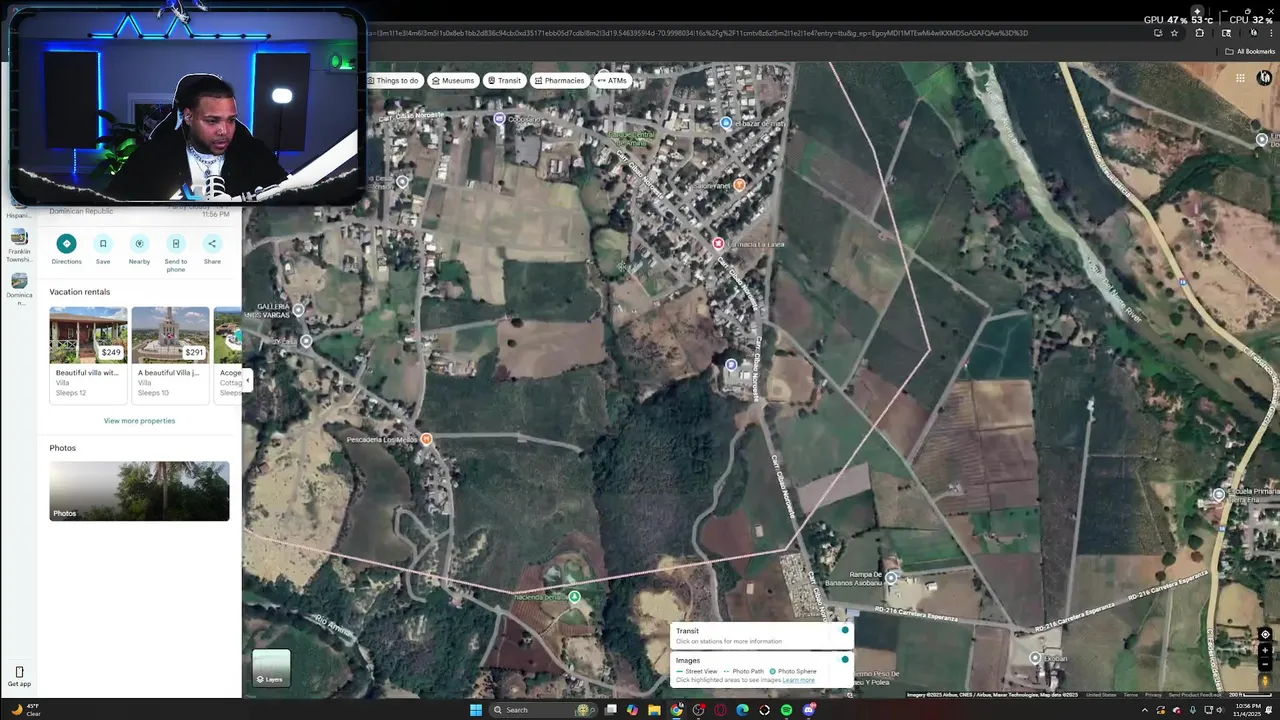This screenshot has height=720, width=1280.
Task: Show your location on map
Action: click(1265, 634)
